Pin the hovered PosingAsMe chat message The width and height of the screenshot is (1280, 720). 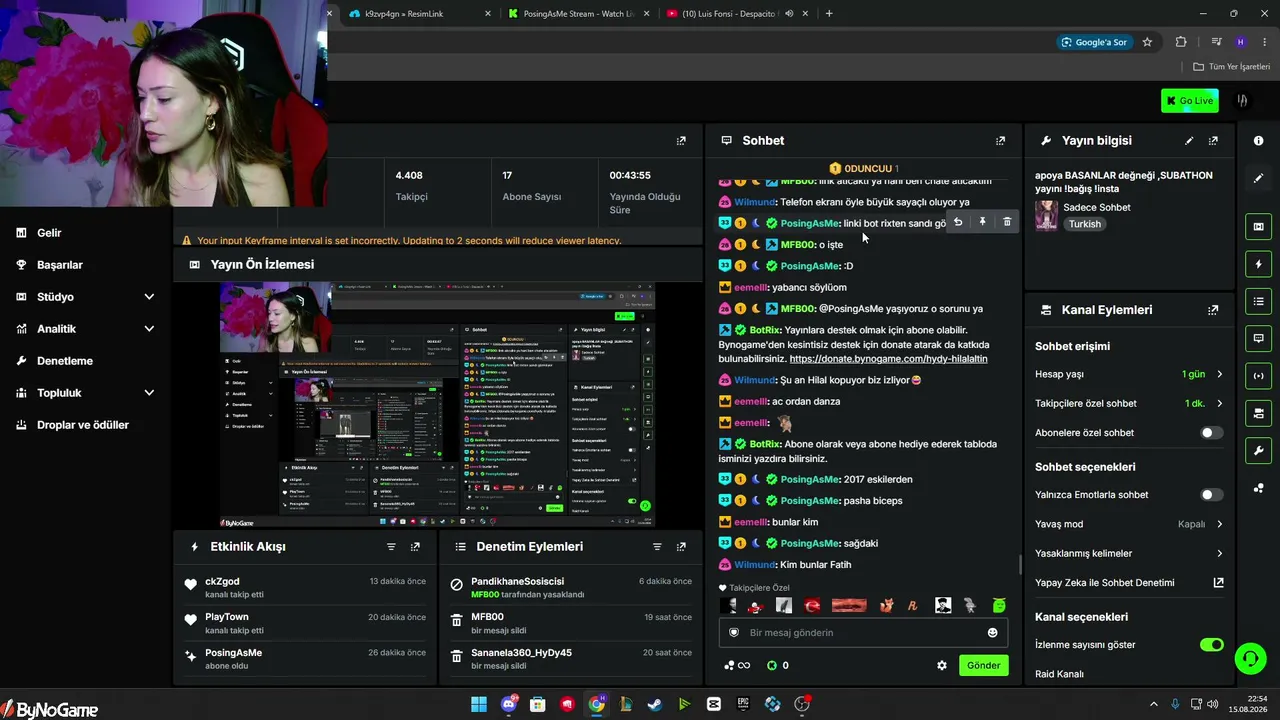point(982,222)
